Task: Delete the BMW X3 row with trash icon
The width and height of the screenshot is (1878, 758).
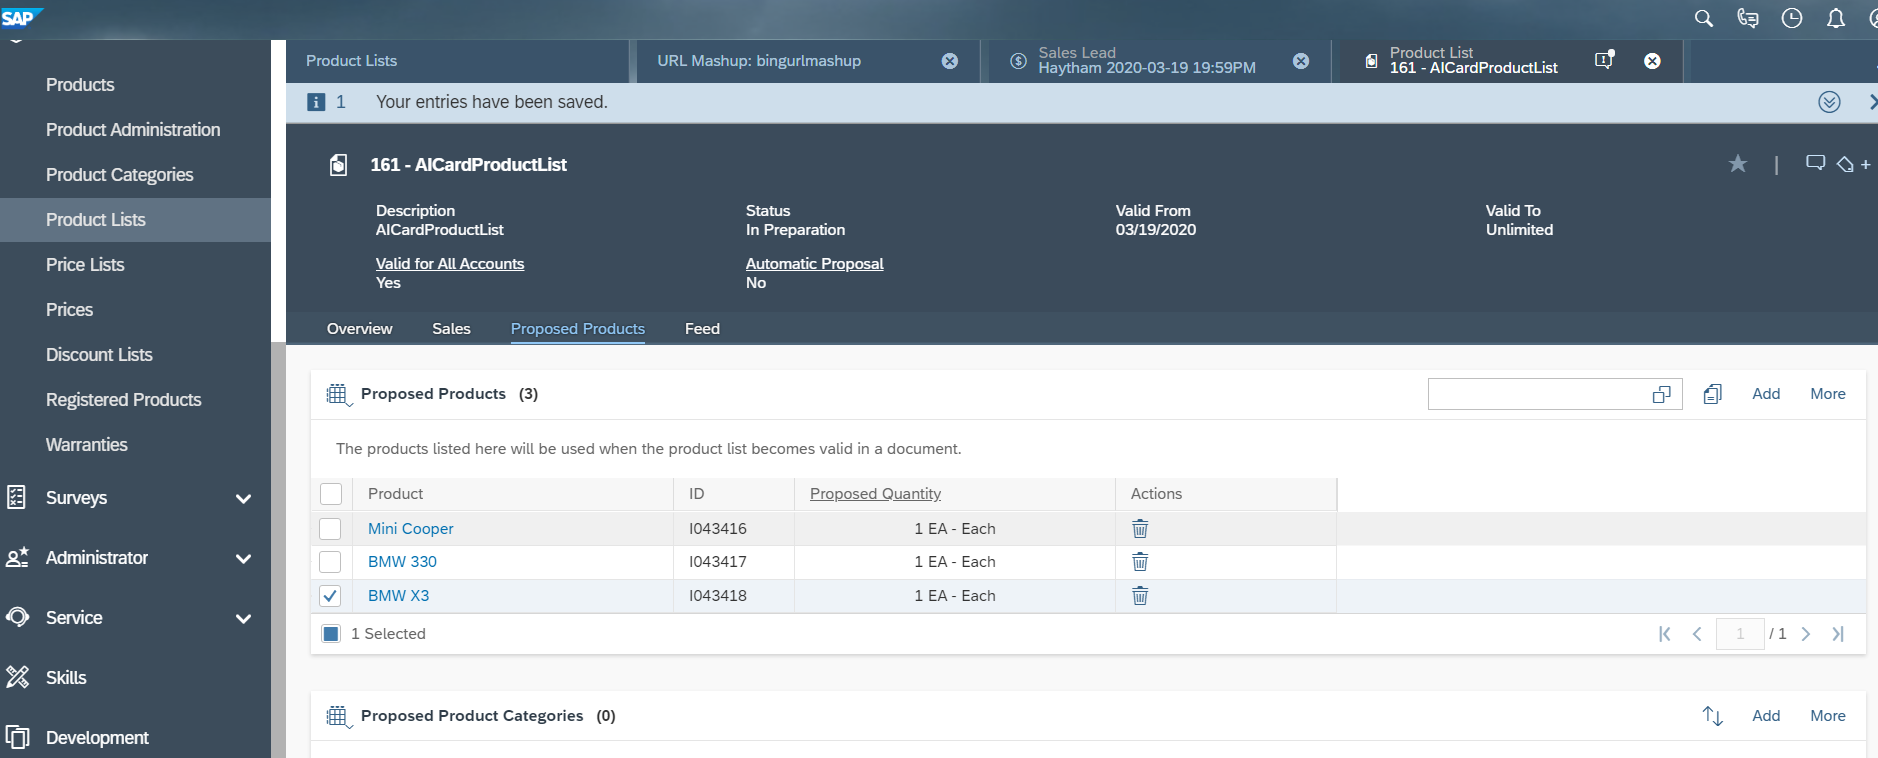Action: point(1140,596)
